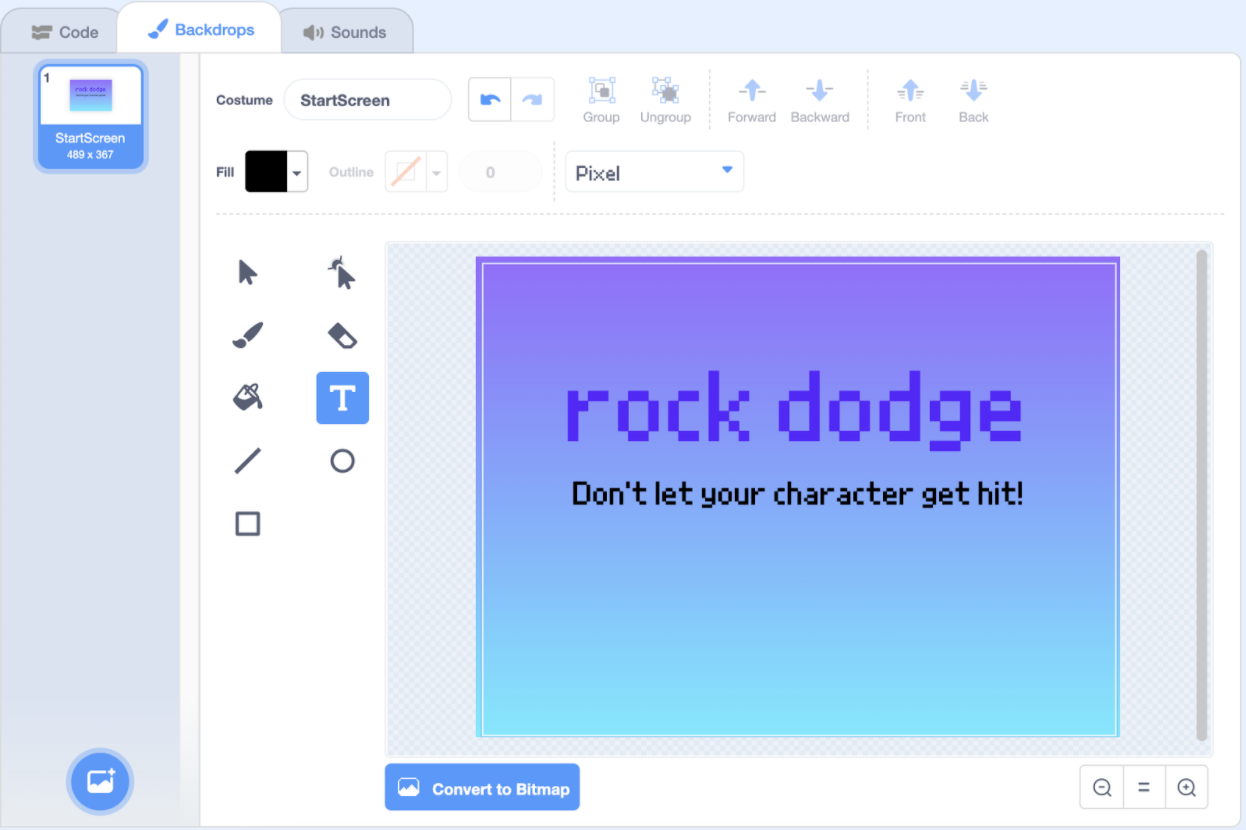
Task: Select the StartScreen backdrop thumbnail
Action: click(91, 116)
